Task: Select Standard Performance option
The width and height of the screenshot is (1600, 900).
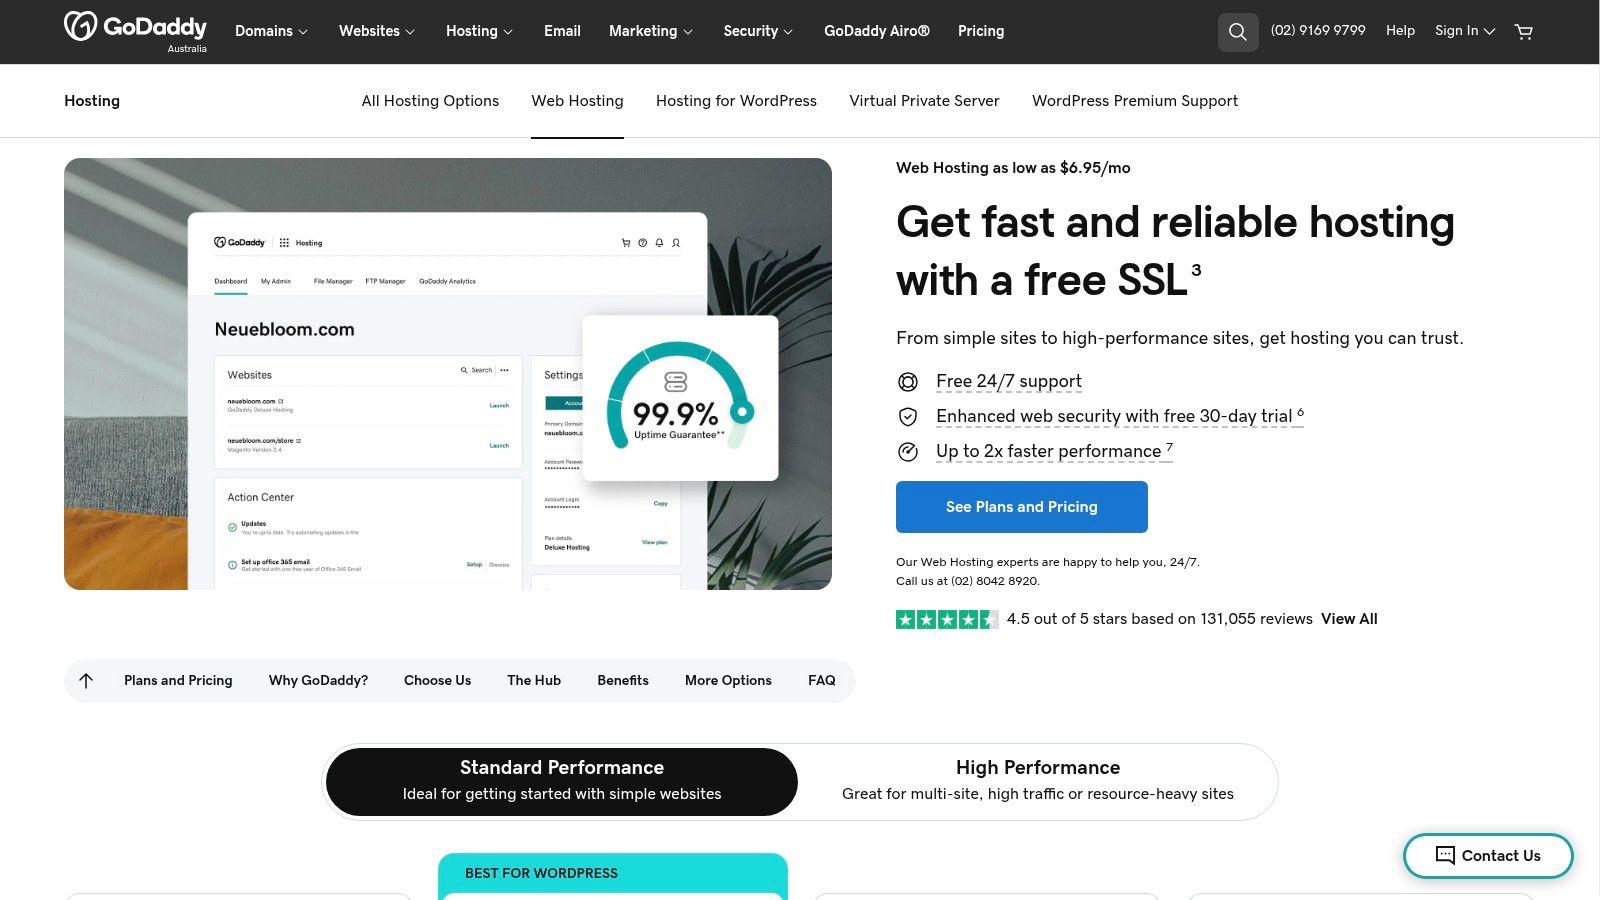Action: pyautogui.click(x=562, y=781)
